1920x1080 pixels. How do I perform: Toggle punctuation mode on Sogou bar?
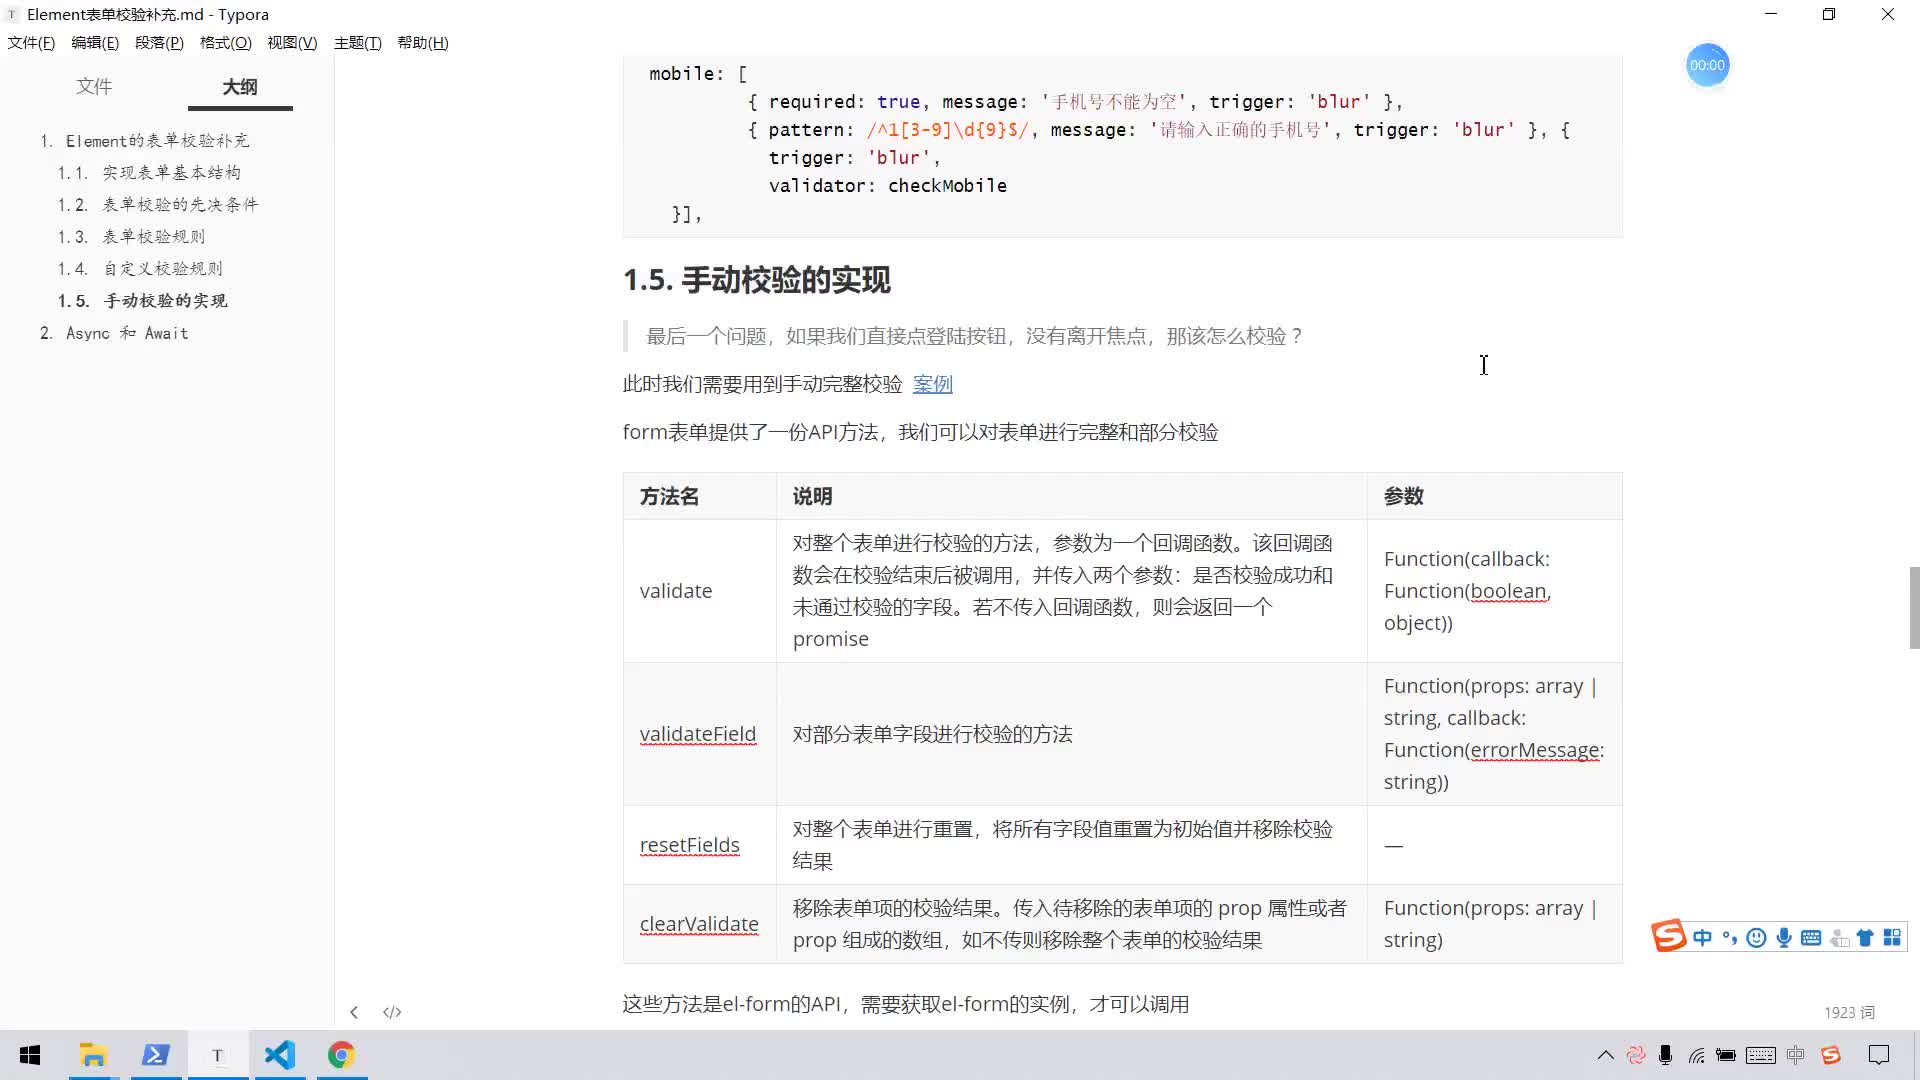coord(1729,937)
